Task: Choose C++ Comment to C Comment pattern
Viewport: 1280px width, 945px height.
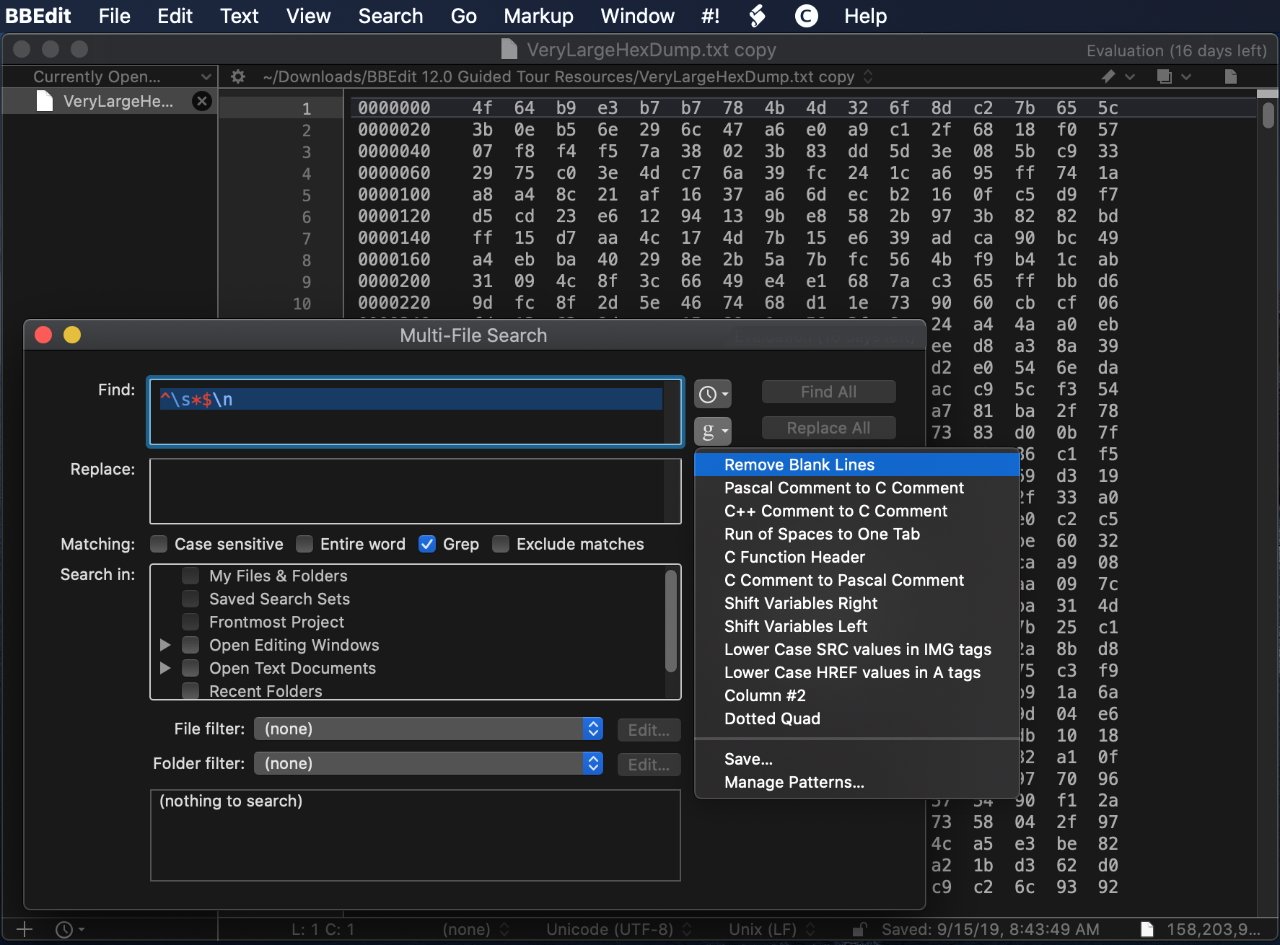Action: pos(857,511)
